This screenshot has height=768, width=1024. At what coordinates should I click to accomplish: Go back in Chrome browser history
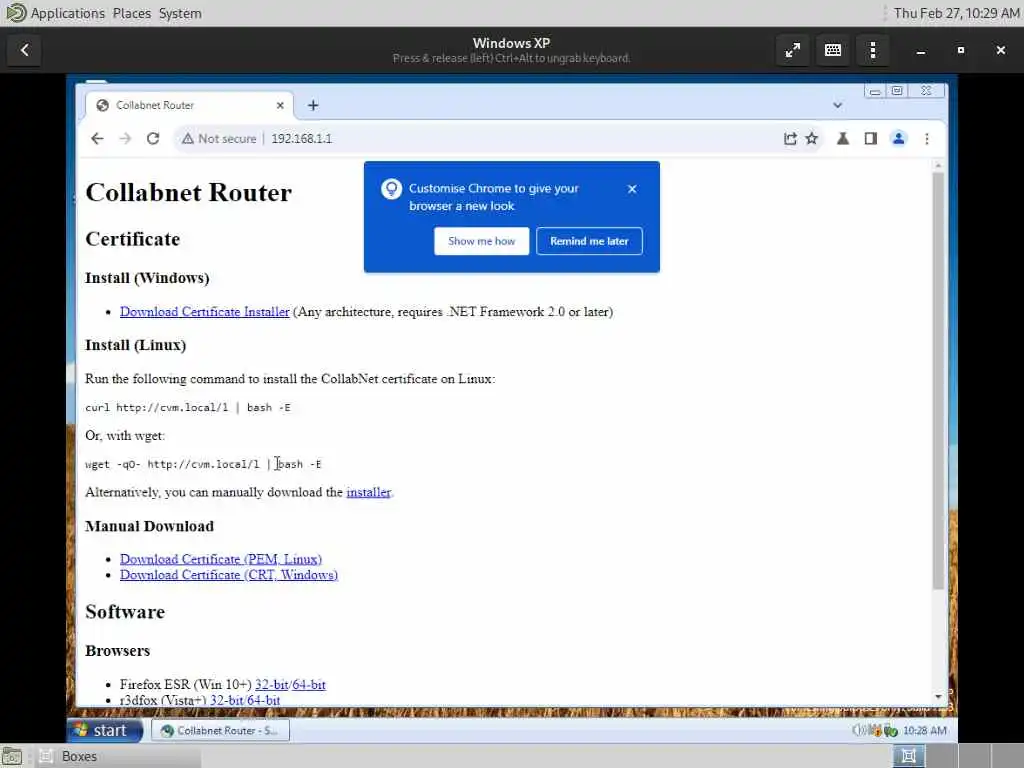[x=97, y=138]
